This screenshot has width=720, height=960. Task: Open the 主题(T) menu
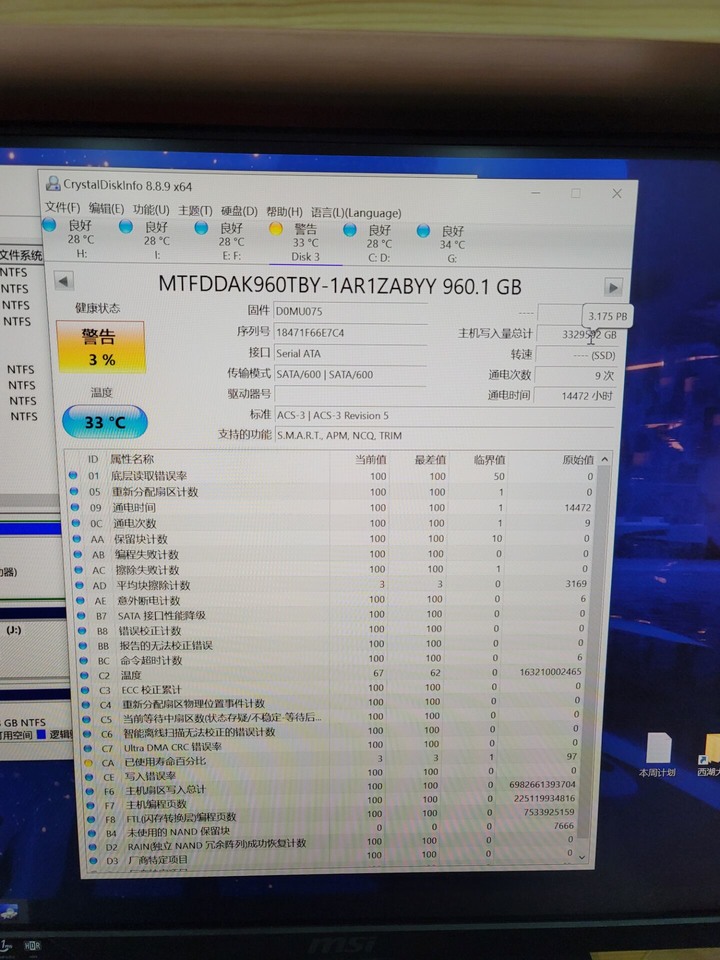pos(195,211)
